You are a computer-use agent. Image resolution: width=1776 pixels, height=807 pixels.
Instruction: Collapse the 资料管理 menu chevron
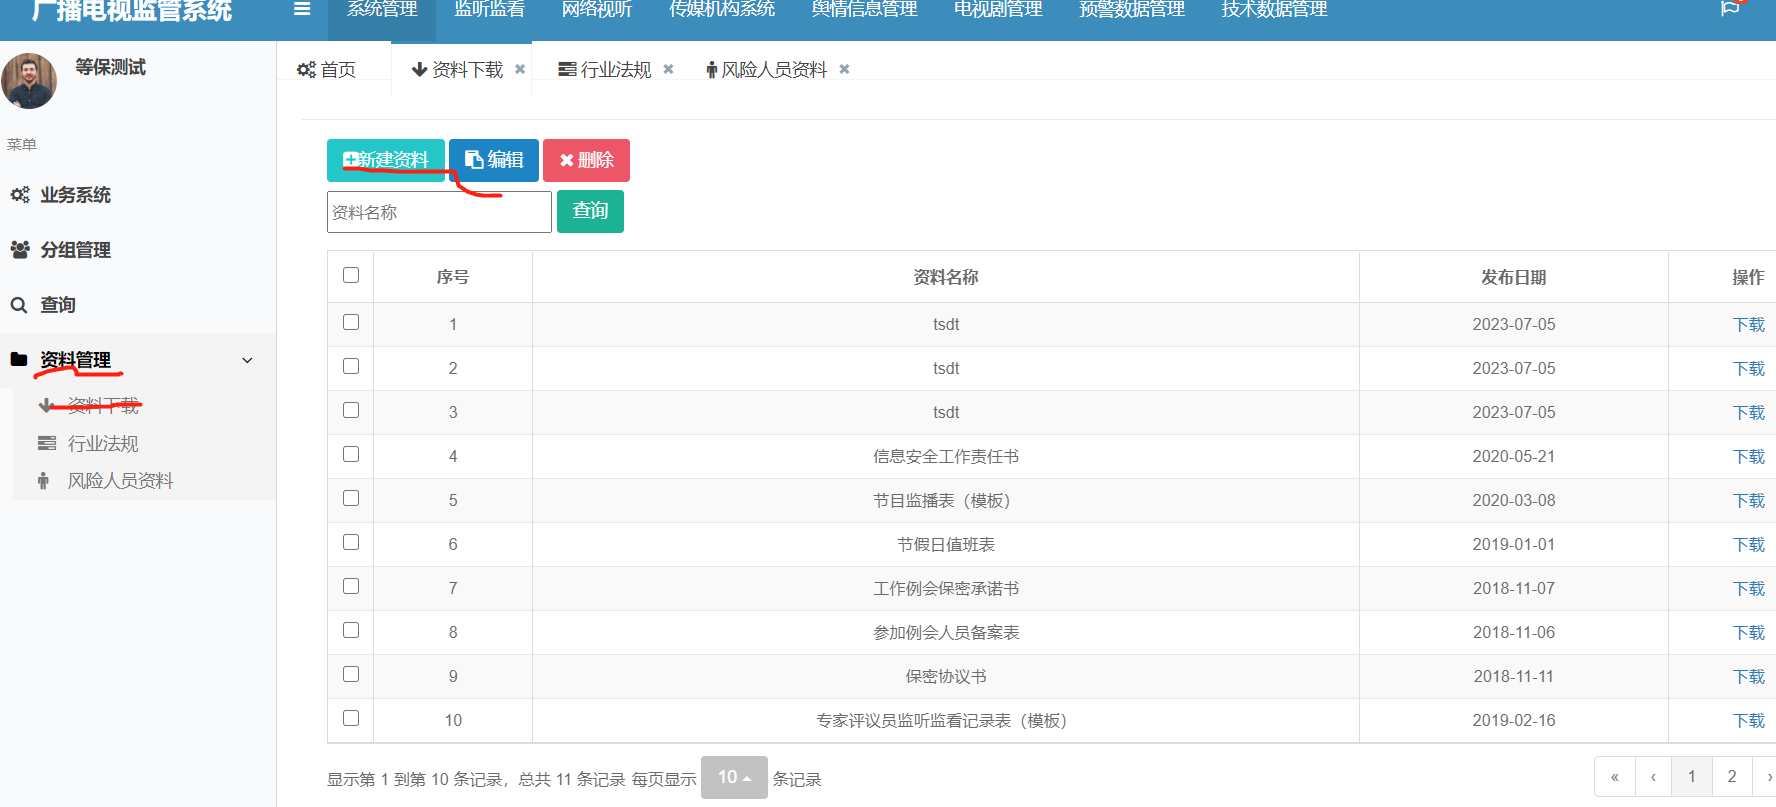point(247,360)
